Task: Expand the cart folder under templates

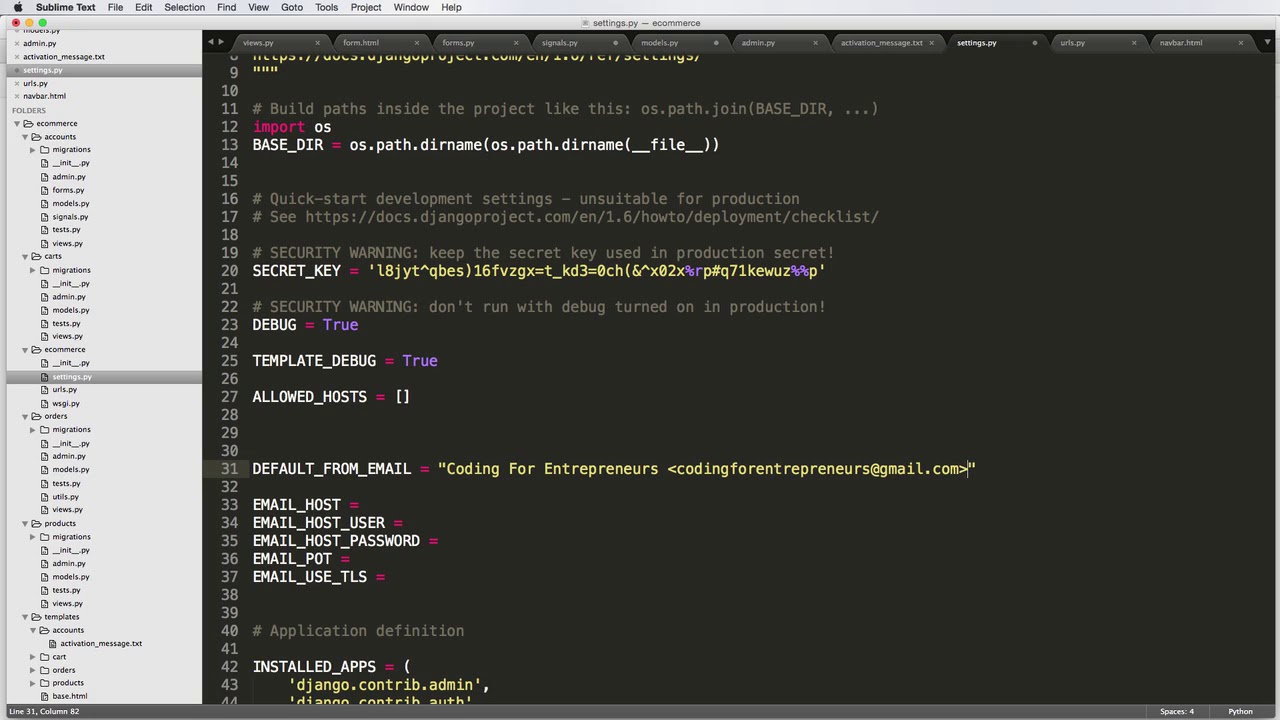Action: (33, 657)
